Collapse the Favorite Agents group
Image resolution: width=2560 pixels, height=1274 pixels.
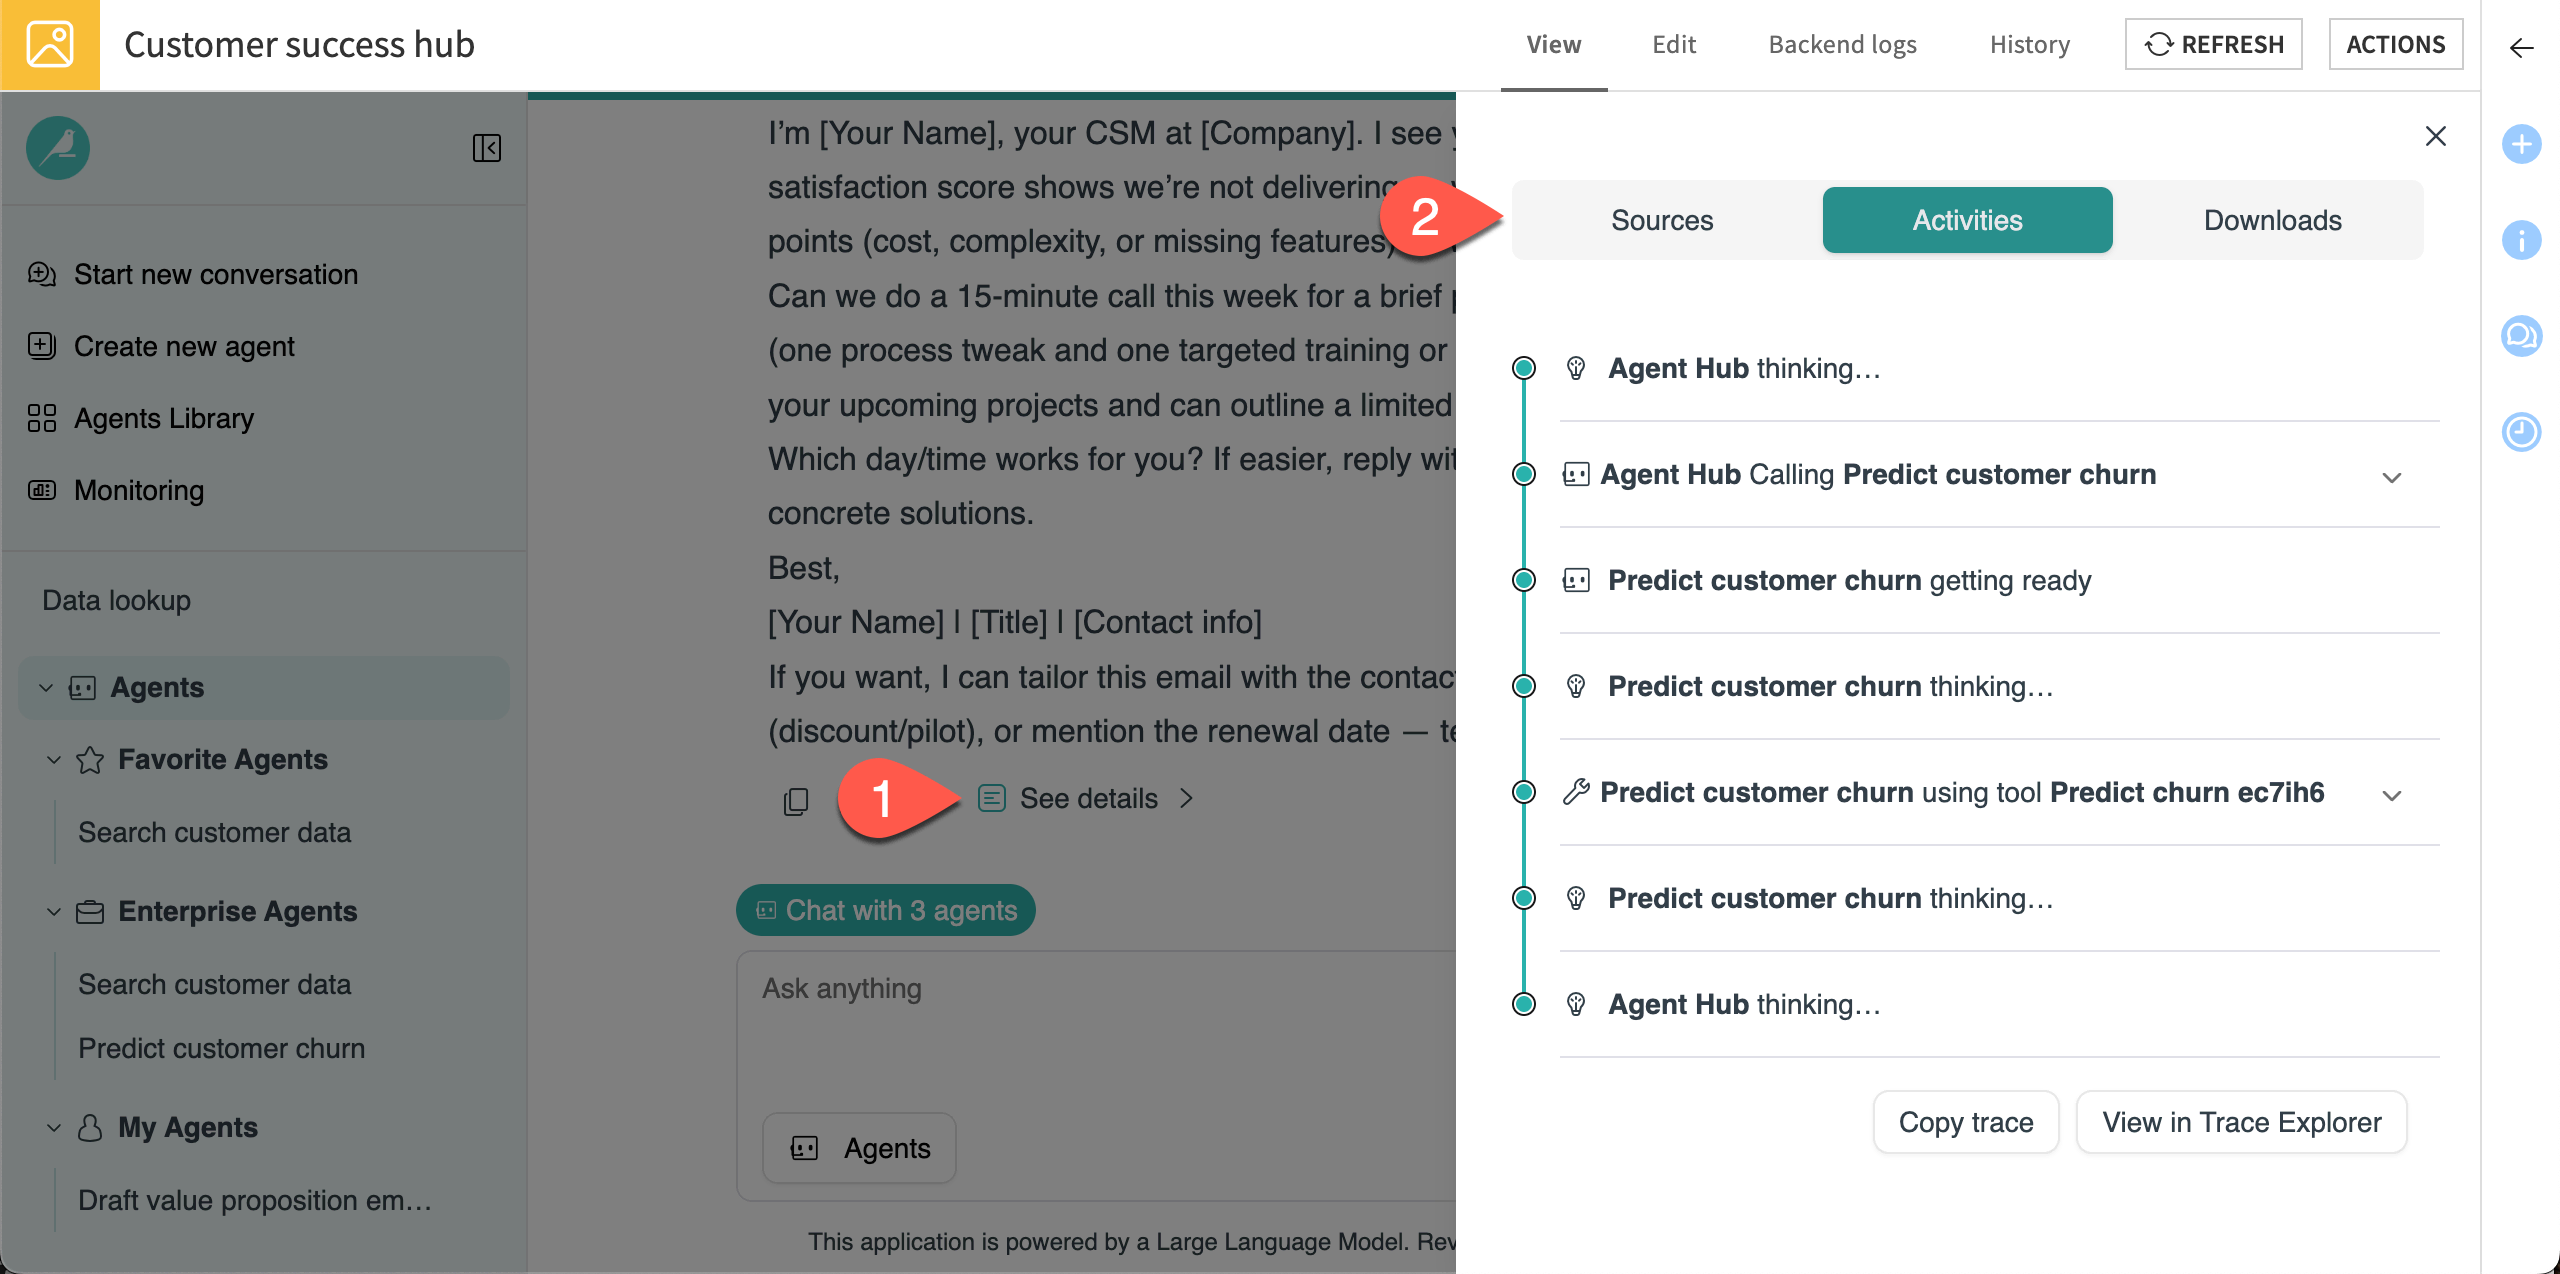click(x=54, y=760)
